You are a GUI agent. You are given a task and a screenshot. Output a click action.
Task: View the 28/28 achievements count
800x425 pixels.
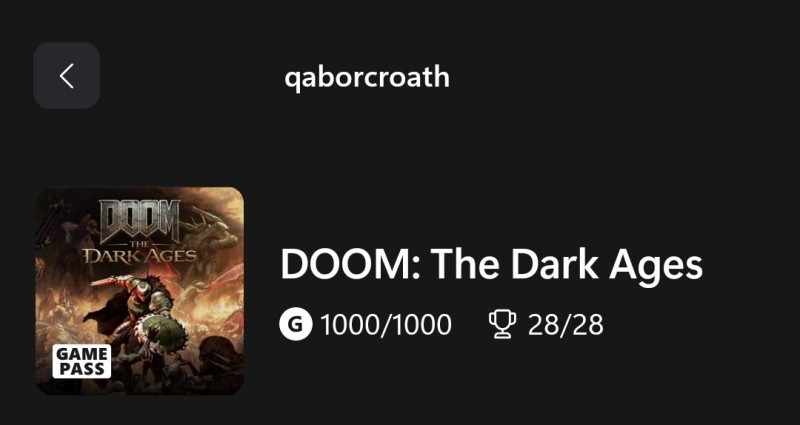tap(565, 324)
